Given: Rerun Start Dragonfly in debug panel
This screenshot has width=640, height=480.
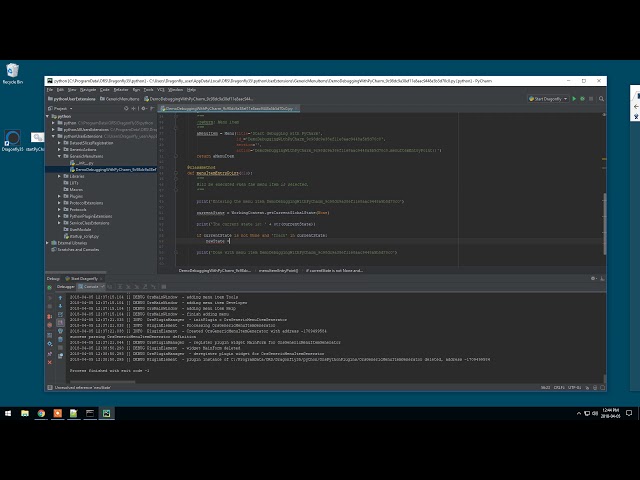Looking at the screenshot, I should tap(49, 287).
